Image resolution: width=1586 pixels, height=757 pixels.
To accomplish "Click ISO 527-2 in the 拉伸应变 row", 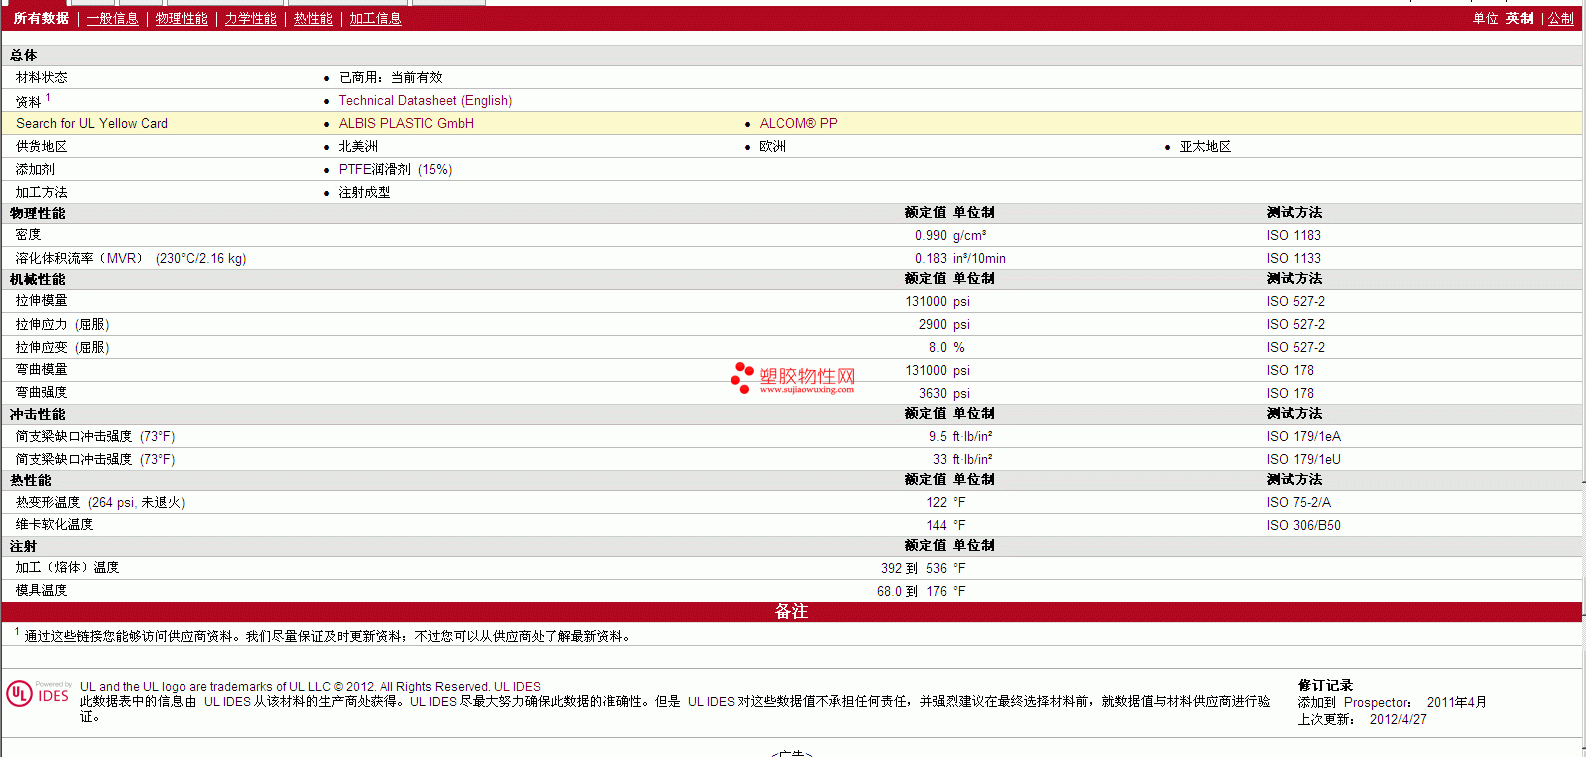I will pyautogui.click(x=1295, y=348).
